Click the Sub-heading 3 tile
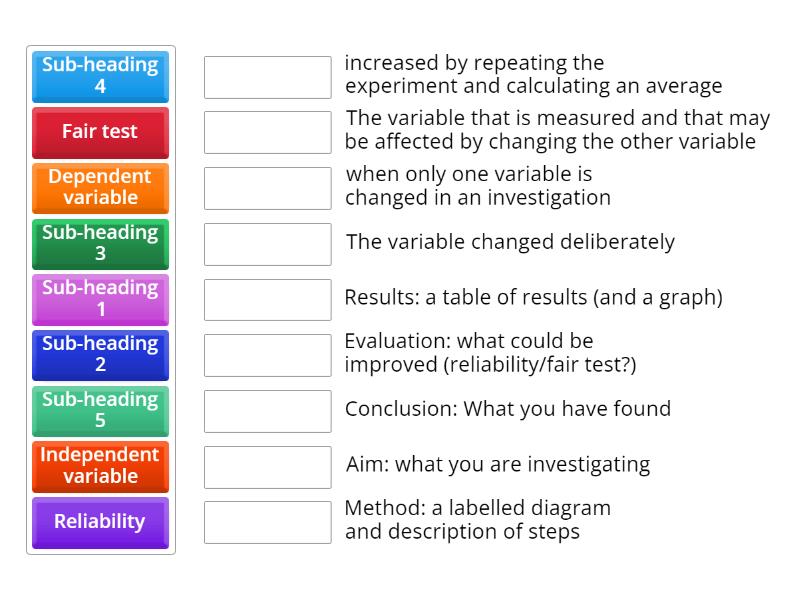Screen dimensions: 800x600 [x=100, y=244]
